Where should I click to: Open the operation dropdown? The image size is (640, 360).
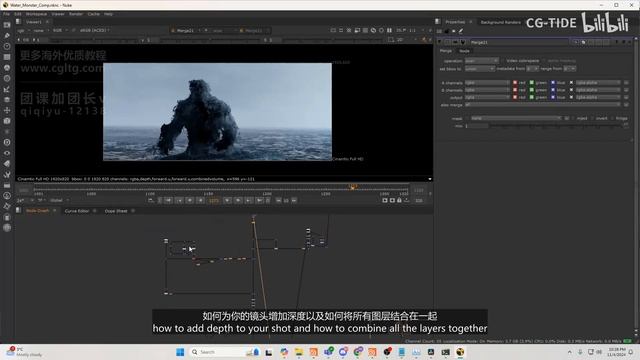click(482, 61)
